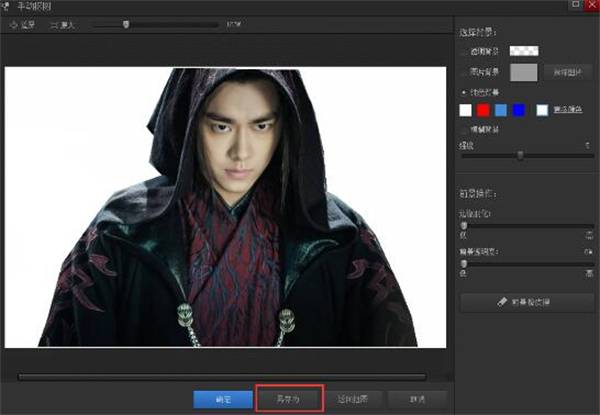Image resolution: width=600 pixels, height=415 pixels.
Task: Choose the light blue color swatch
Action: click(x=501, y=110)
